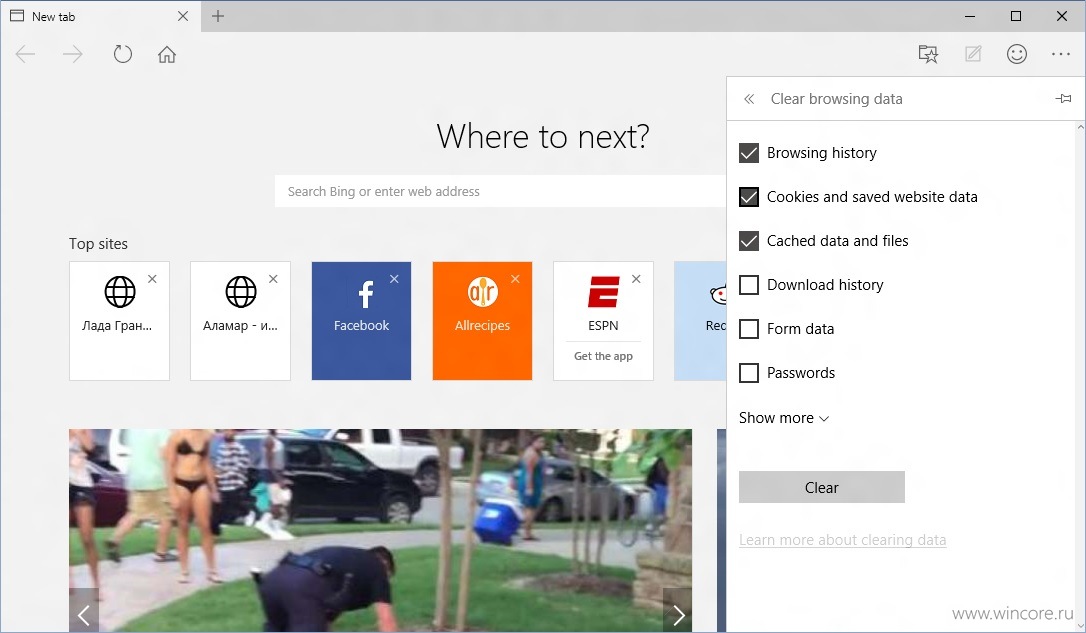The width and height of the screenshot is (1086, 633).
Task: Minimize the browser window
Action: click(x=970, y=16)
